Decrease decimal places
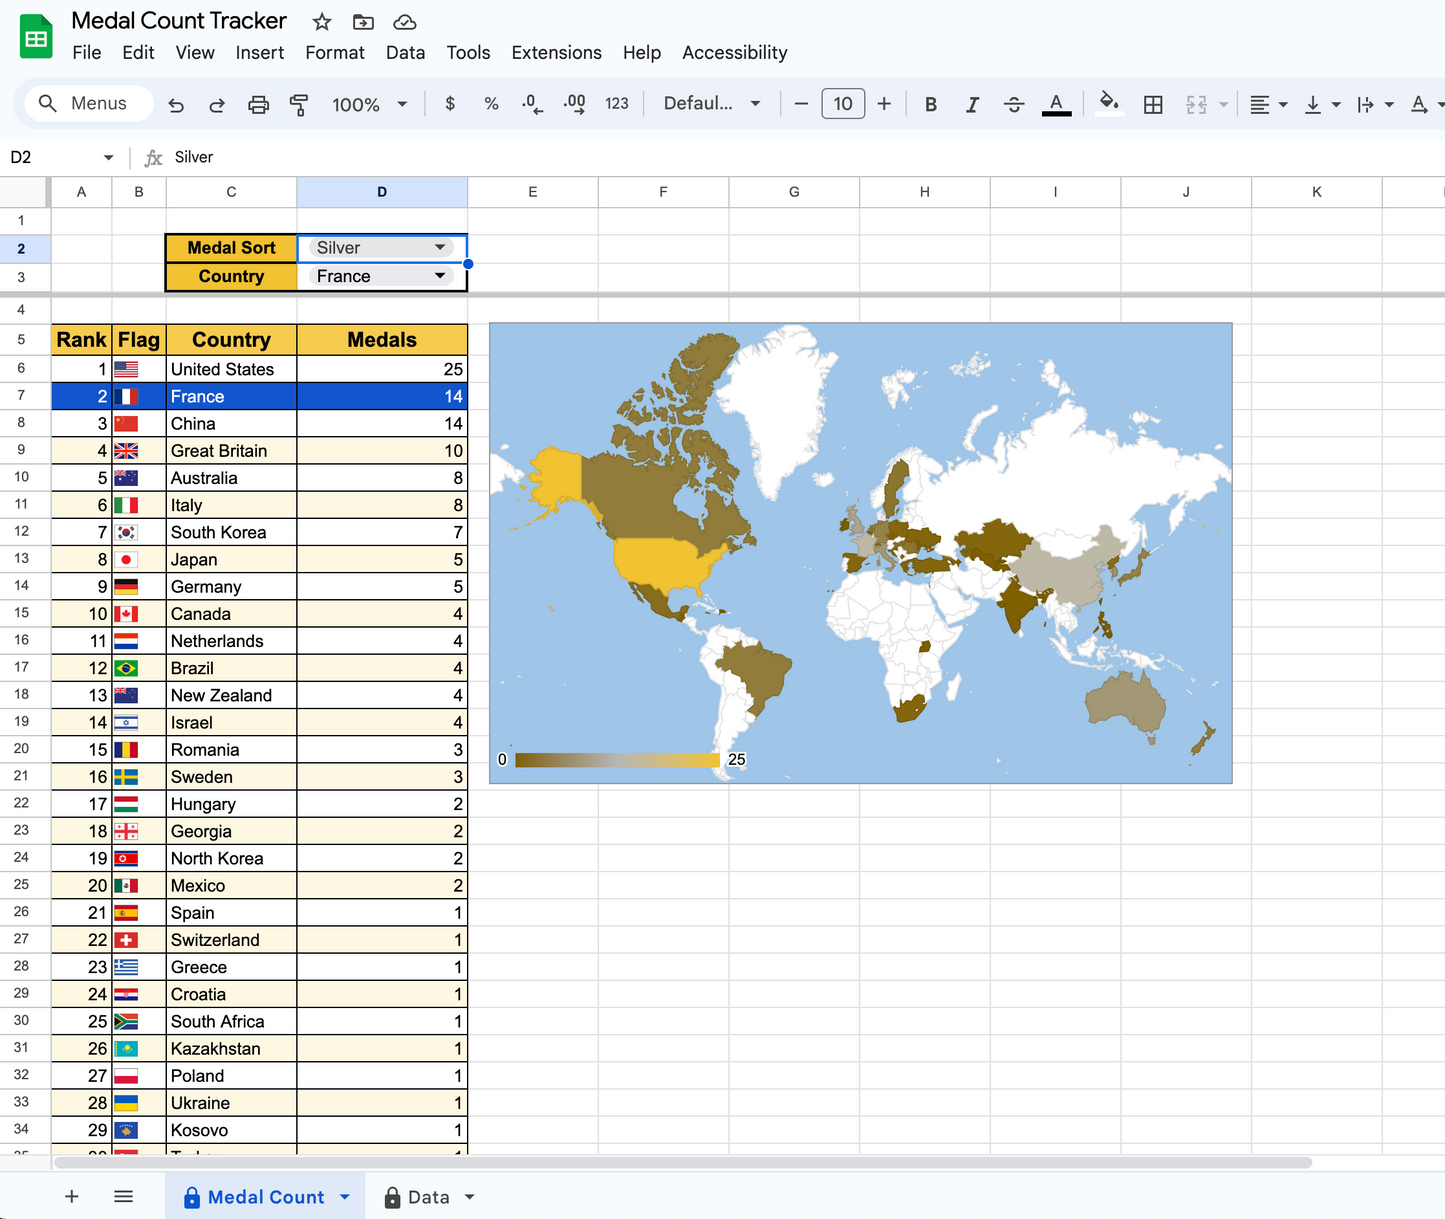 (x=531, y=103)
